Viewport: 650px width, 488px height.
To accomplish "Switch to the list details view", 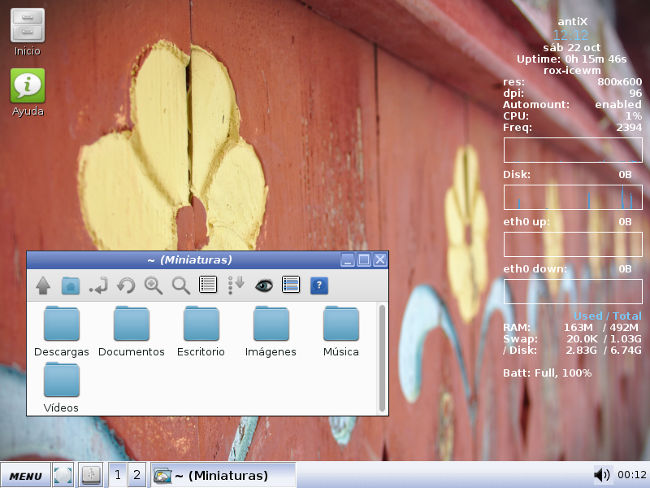I will (208, 285).
